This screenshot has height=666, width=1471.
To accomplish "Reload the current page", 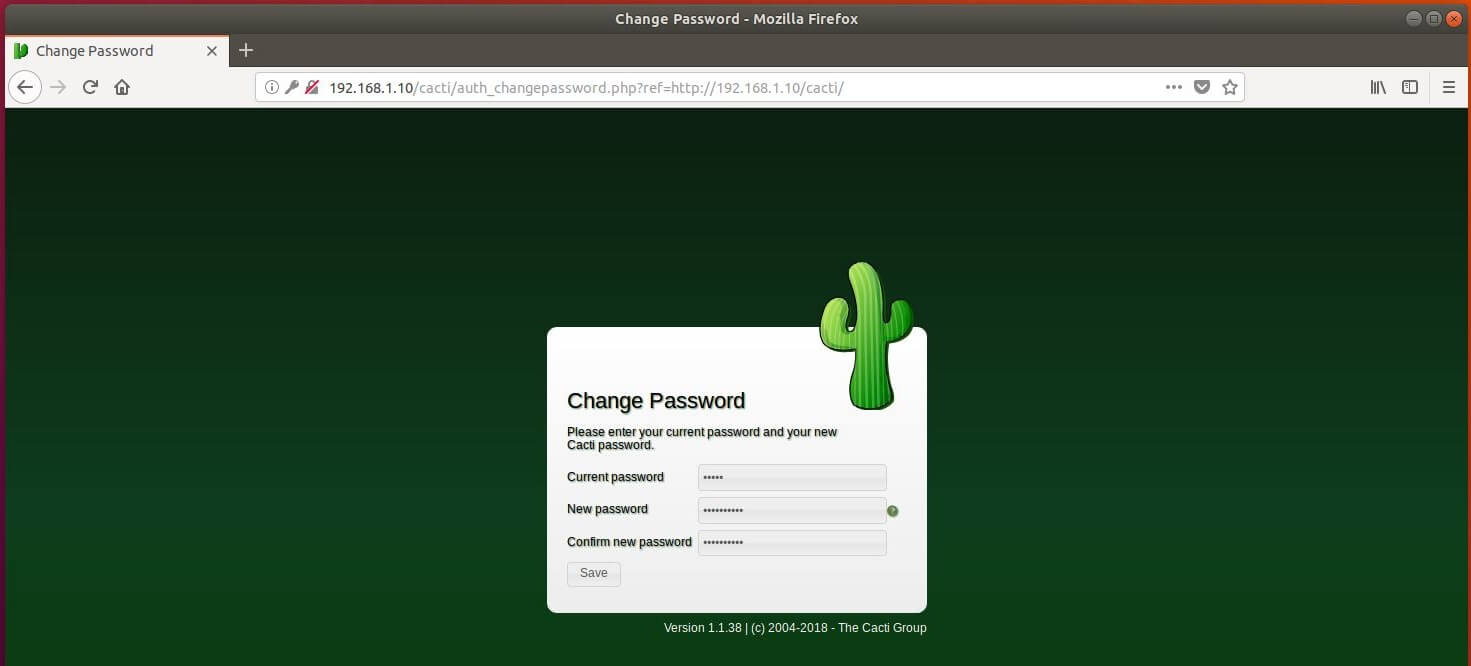I will point(90,87).
